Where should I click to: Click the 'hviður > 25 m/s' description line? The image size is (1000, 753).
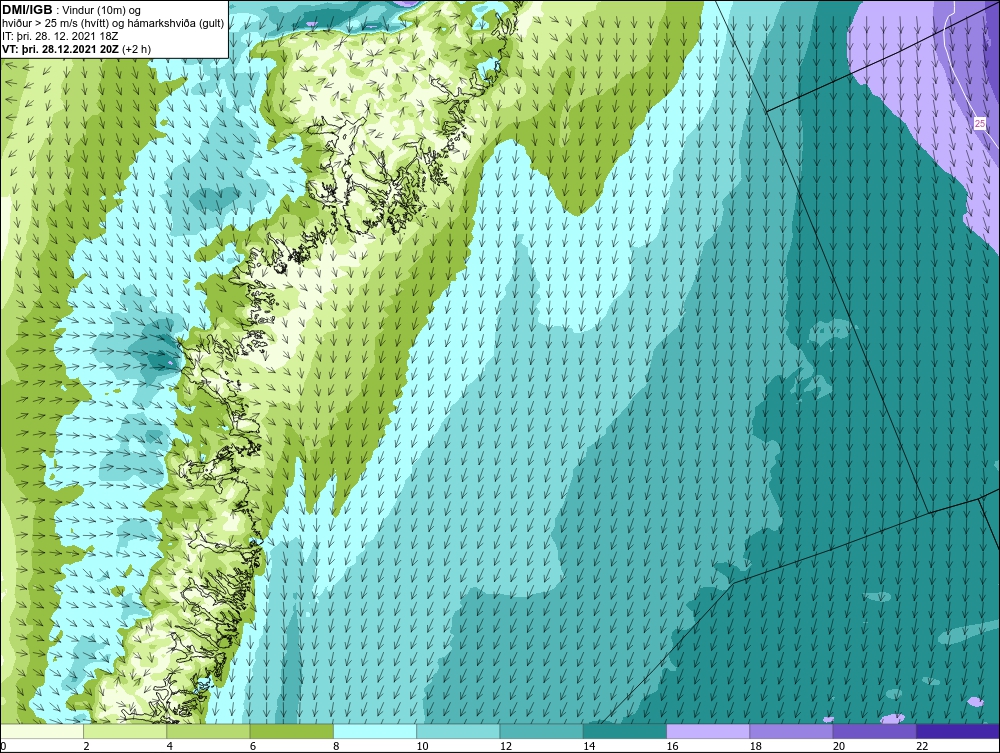(x=113, y=23)
